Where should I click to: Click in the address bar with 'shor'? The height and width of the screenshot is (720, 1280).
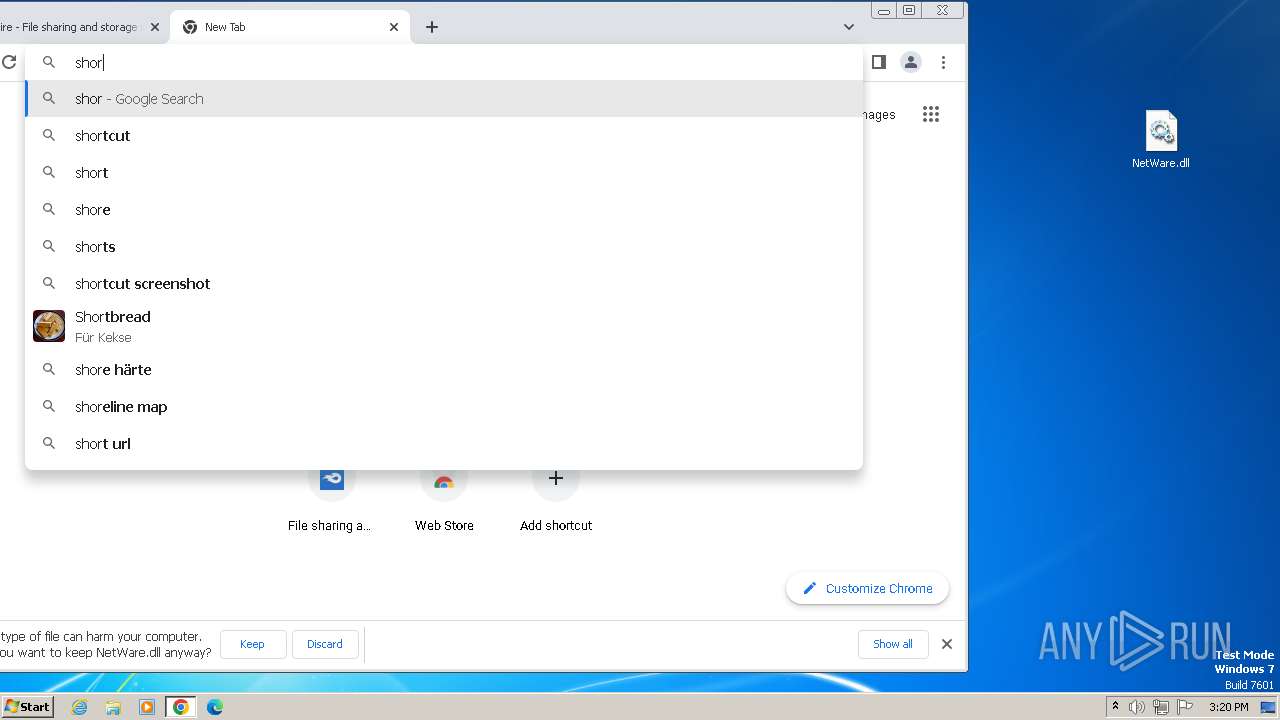pos(444,62)
